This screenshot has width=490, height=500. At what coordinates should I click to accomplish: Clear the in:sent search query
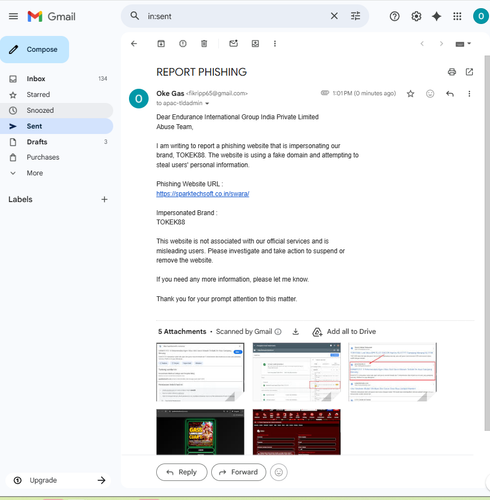pos(334,16)
